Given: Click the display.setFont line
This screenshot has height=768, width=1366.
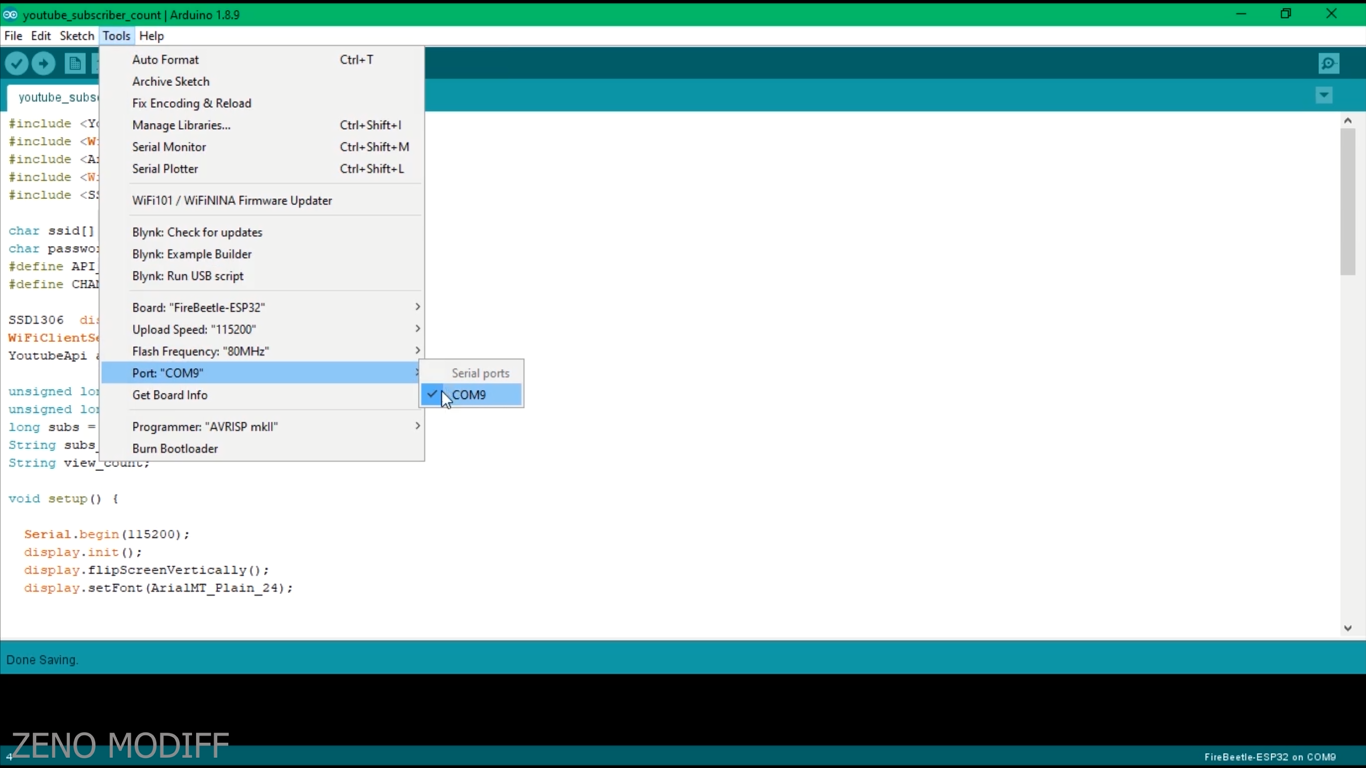Looking at the screenshot, I should (159, 588).
